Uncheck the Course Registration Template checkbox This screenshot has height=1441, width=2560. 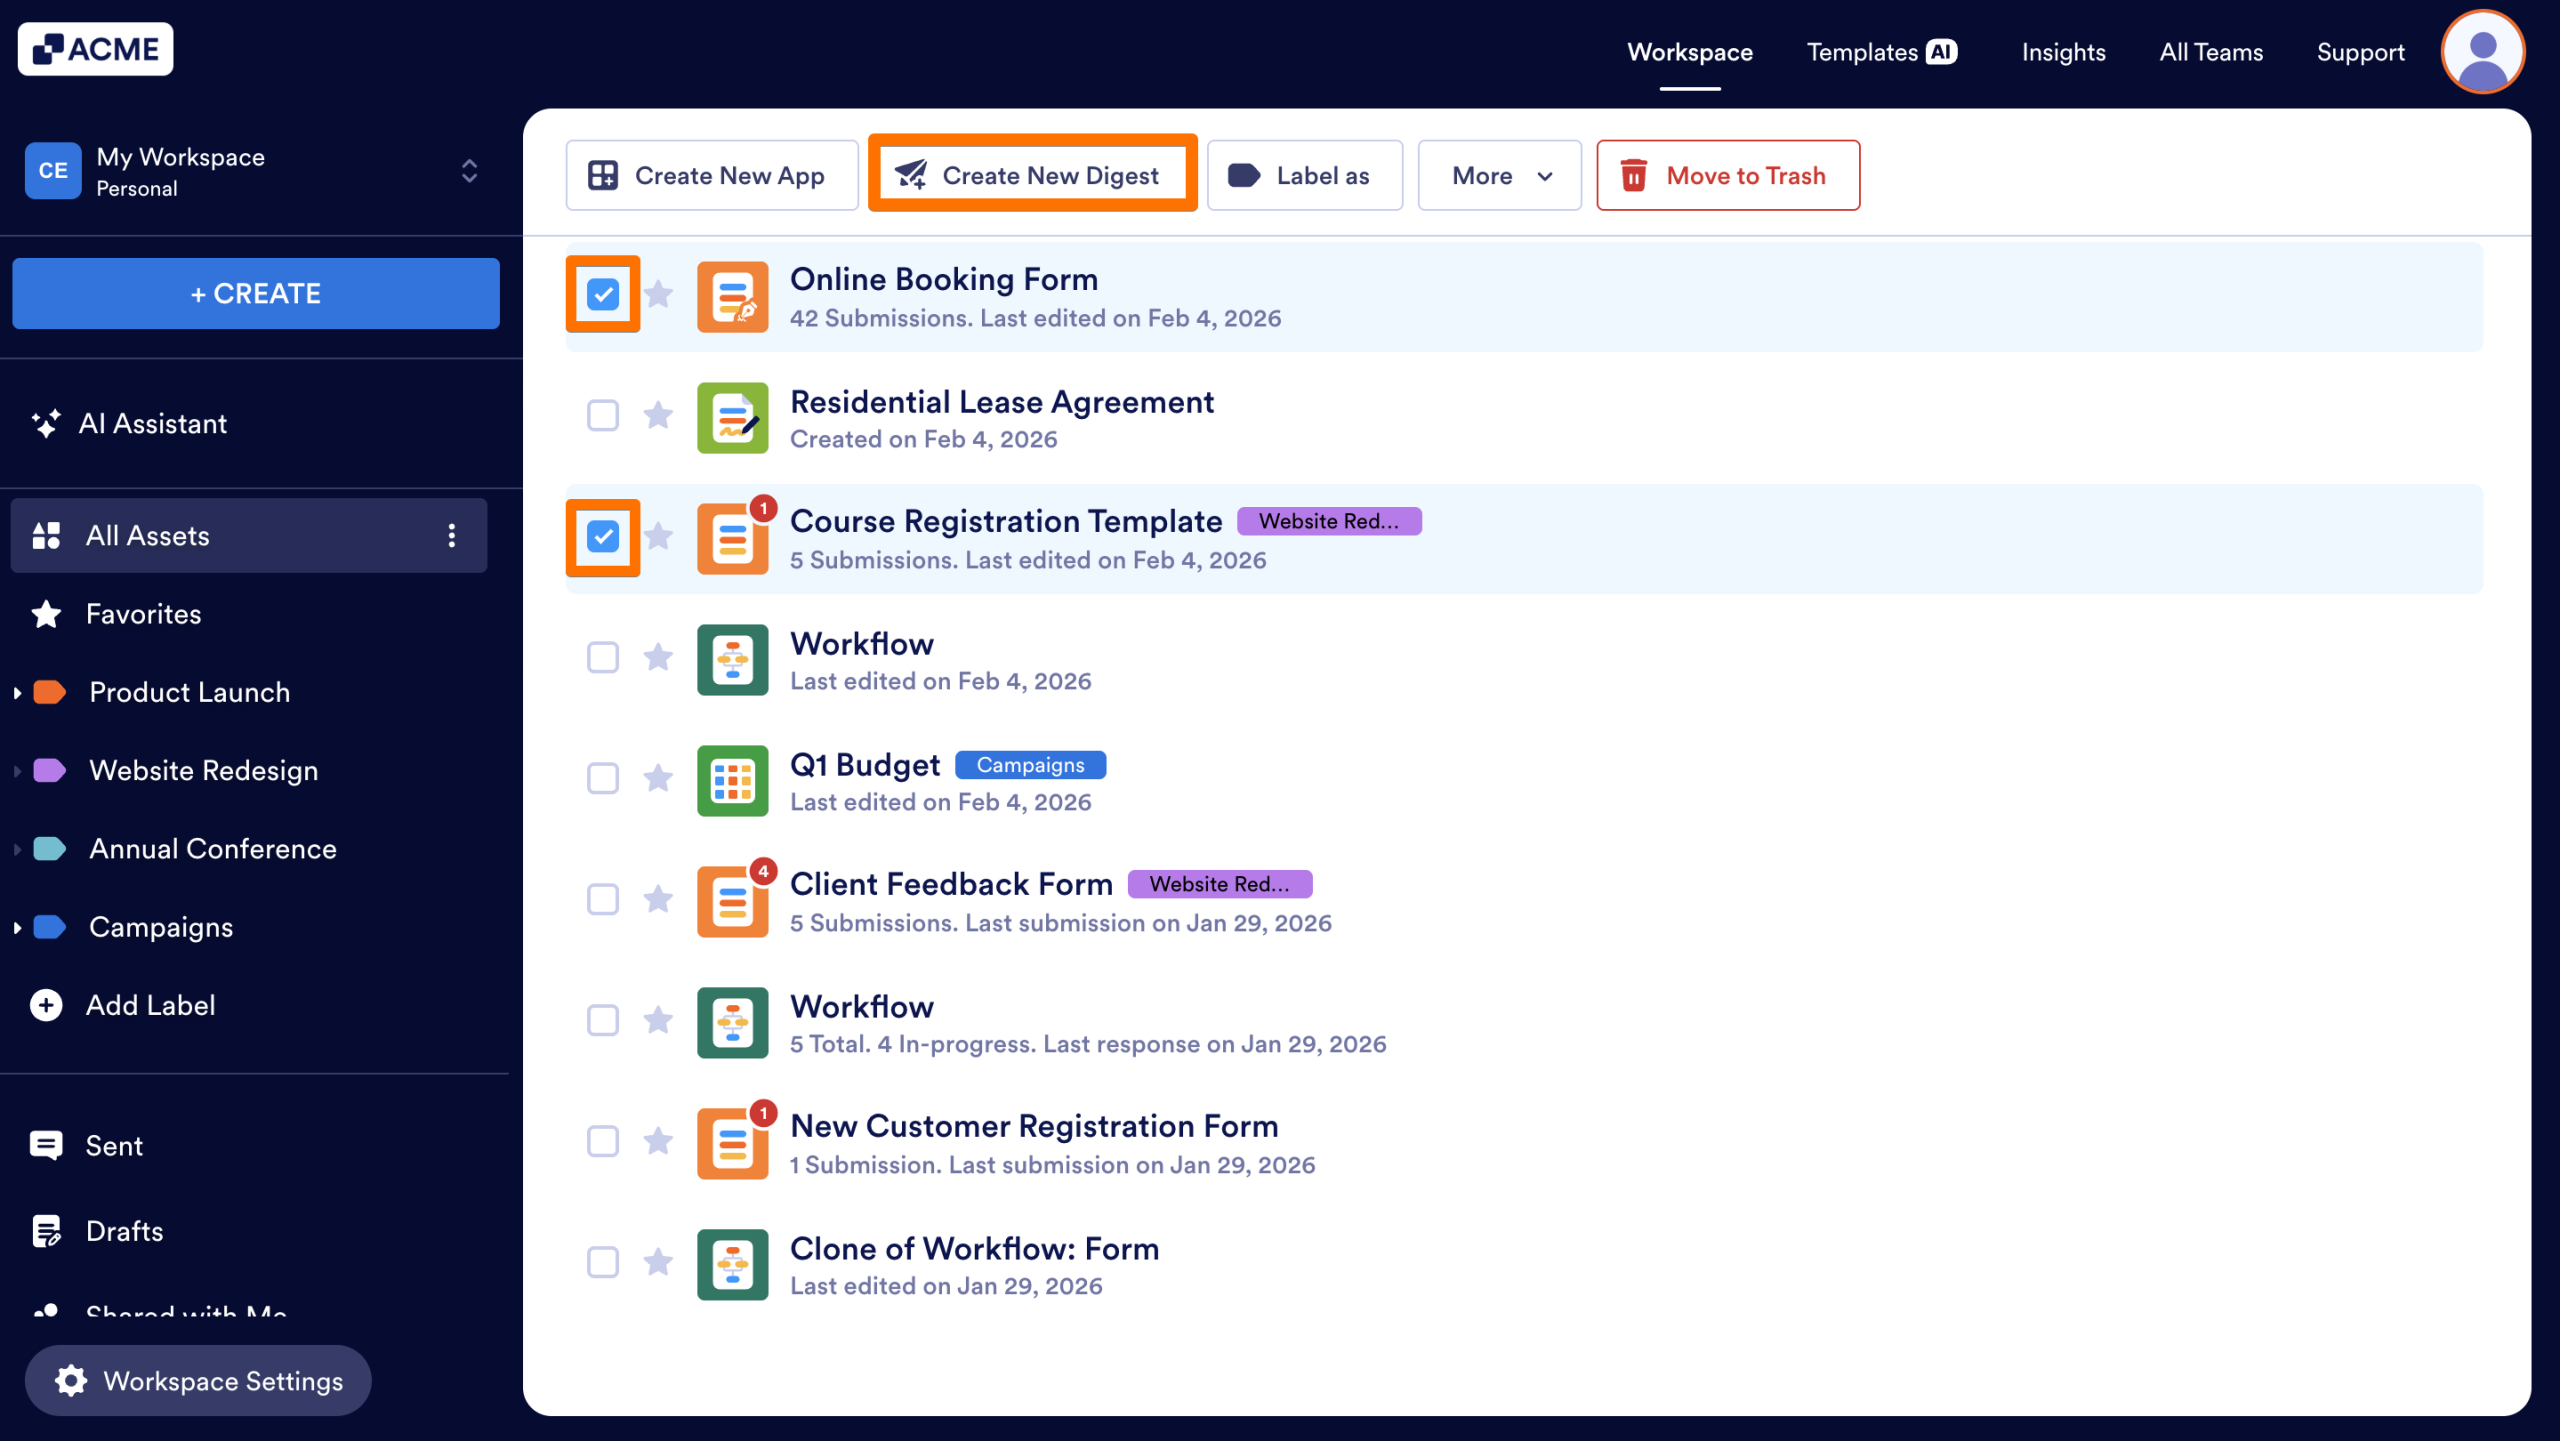(x=602, y=537)
